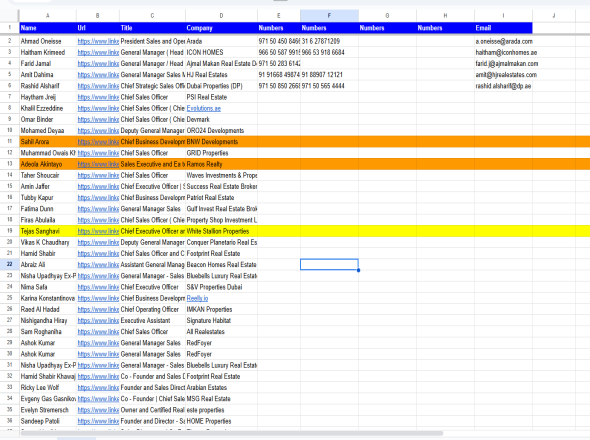This screenshot has width=590, height=440.
Task: Open LinkedIn URL for Sahil Arora
Action: point(98,142)
